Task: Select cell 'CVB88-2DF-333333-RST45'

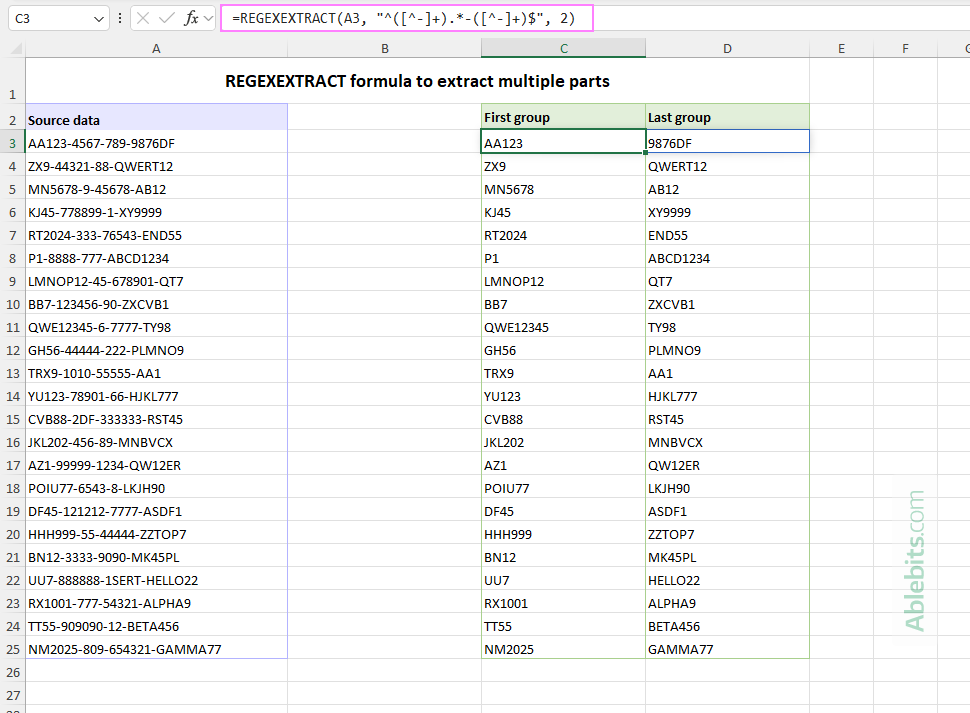Action: tap(157, 419)
